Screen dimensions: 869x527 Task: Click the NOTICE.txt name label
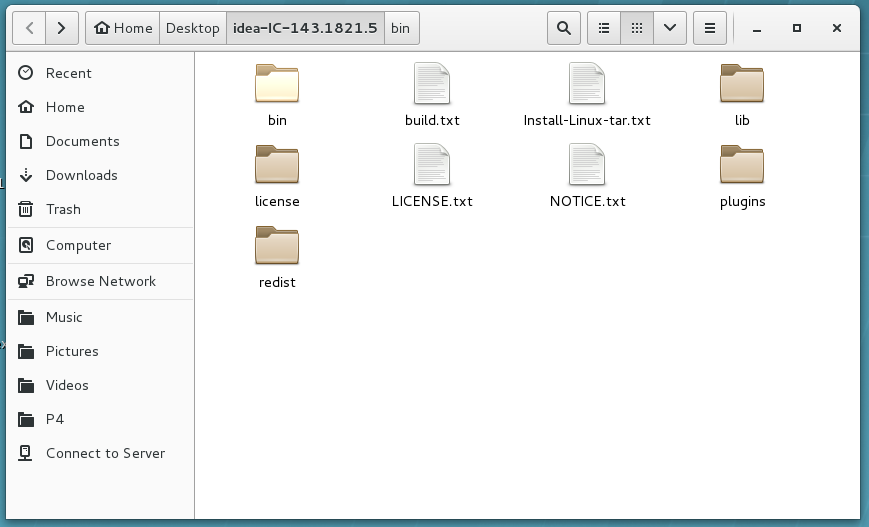click(x=587, y=201)
